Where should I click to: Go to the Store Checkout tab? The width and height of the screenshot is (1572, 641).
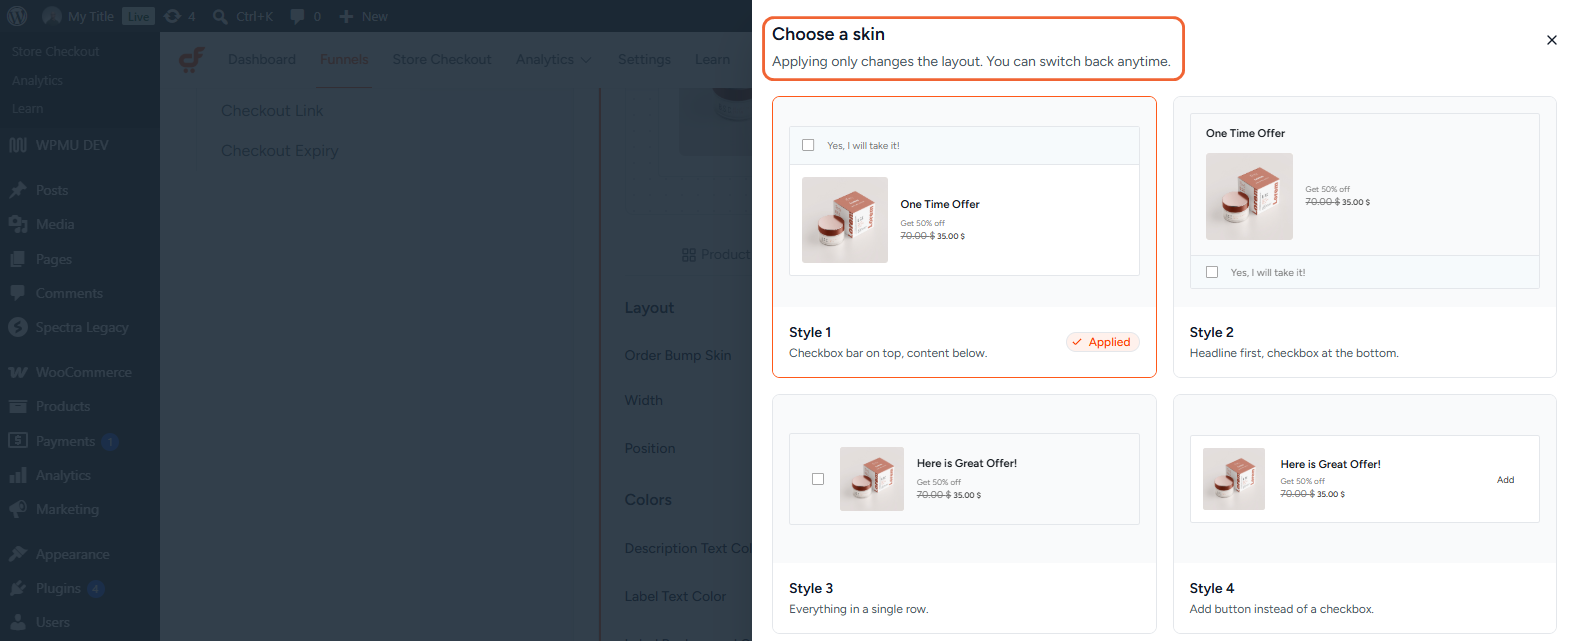pyautogui.click(x=442, y=60)
